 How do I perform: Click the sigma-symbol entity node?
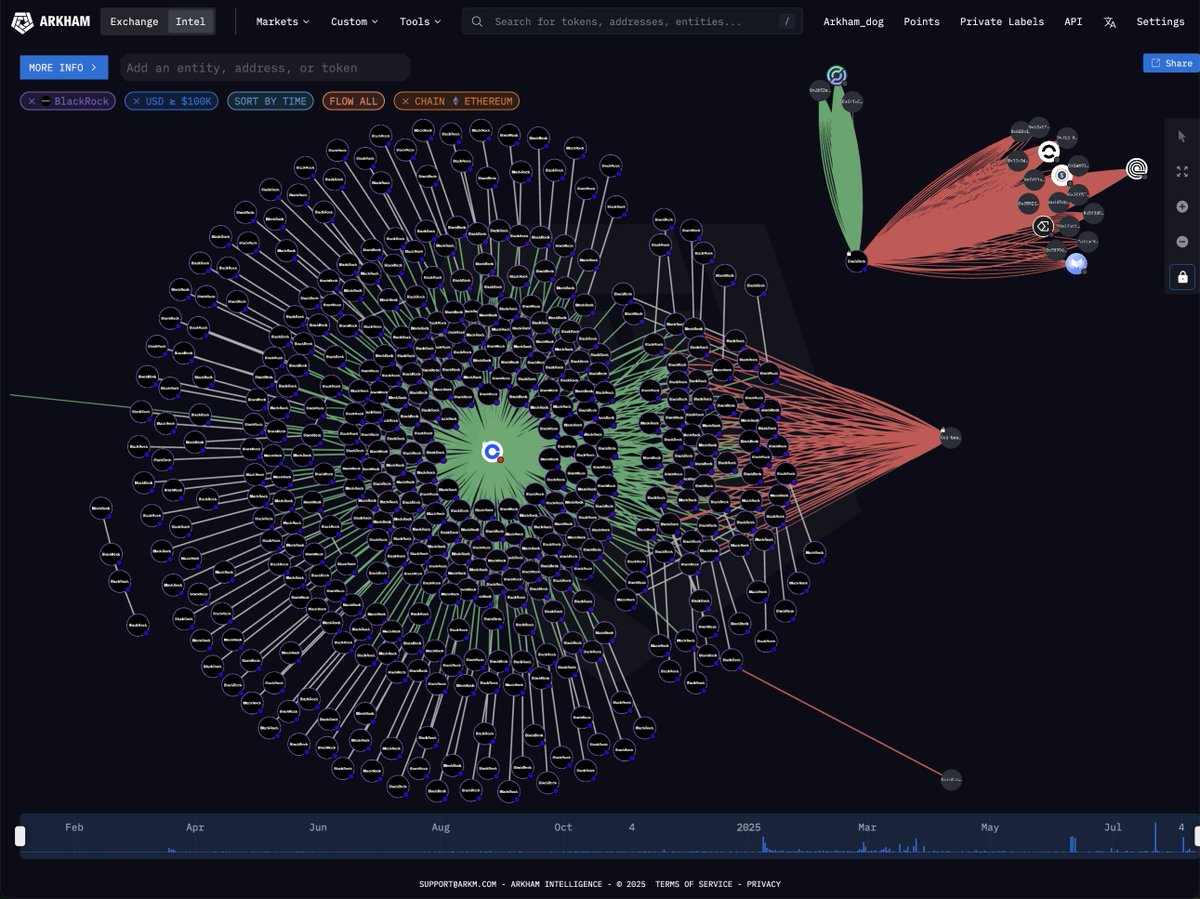pos(1043,227)
